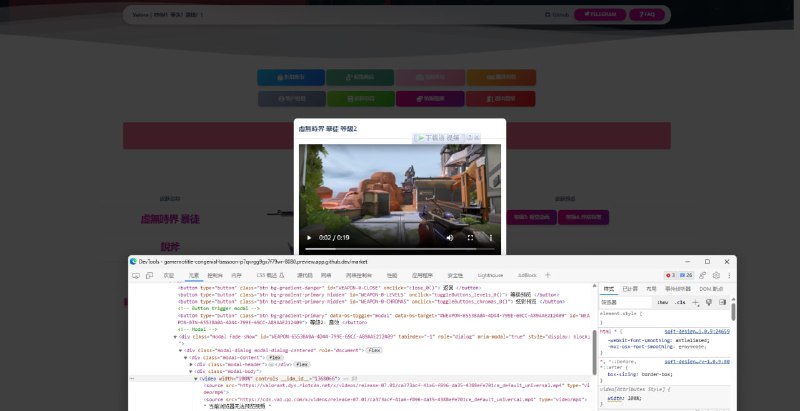The image size is (800, 411).
Task: Open the 性能 tab
Action: [391, 275]
